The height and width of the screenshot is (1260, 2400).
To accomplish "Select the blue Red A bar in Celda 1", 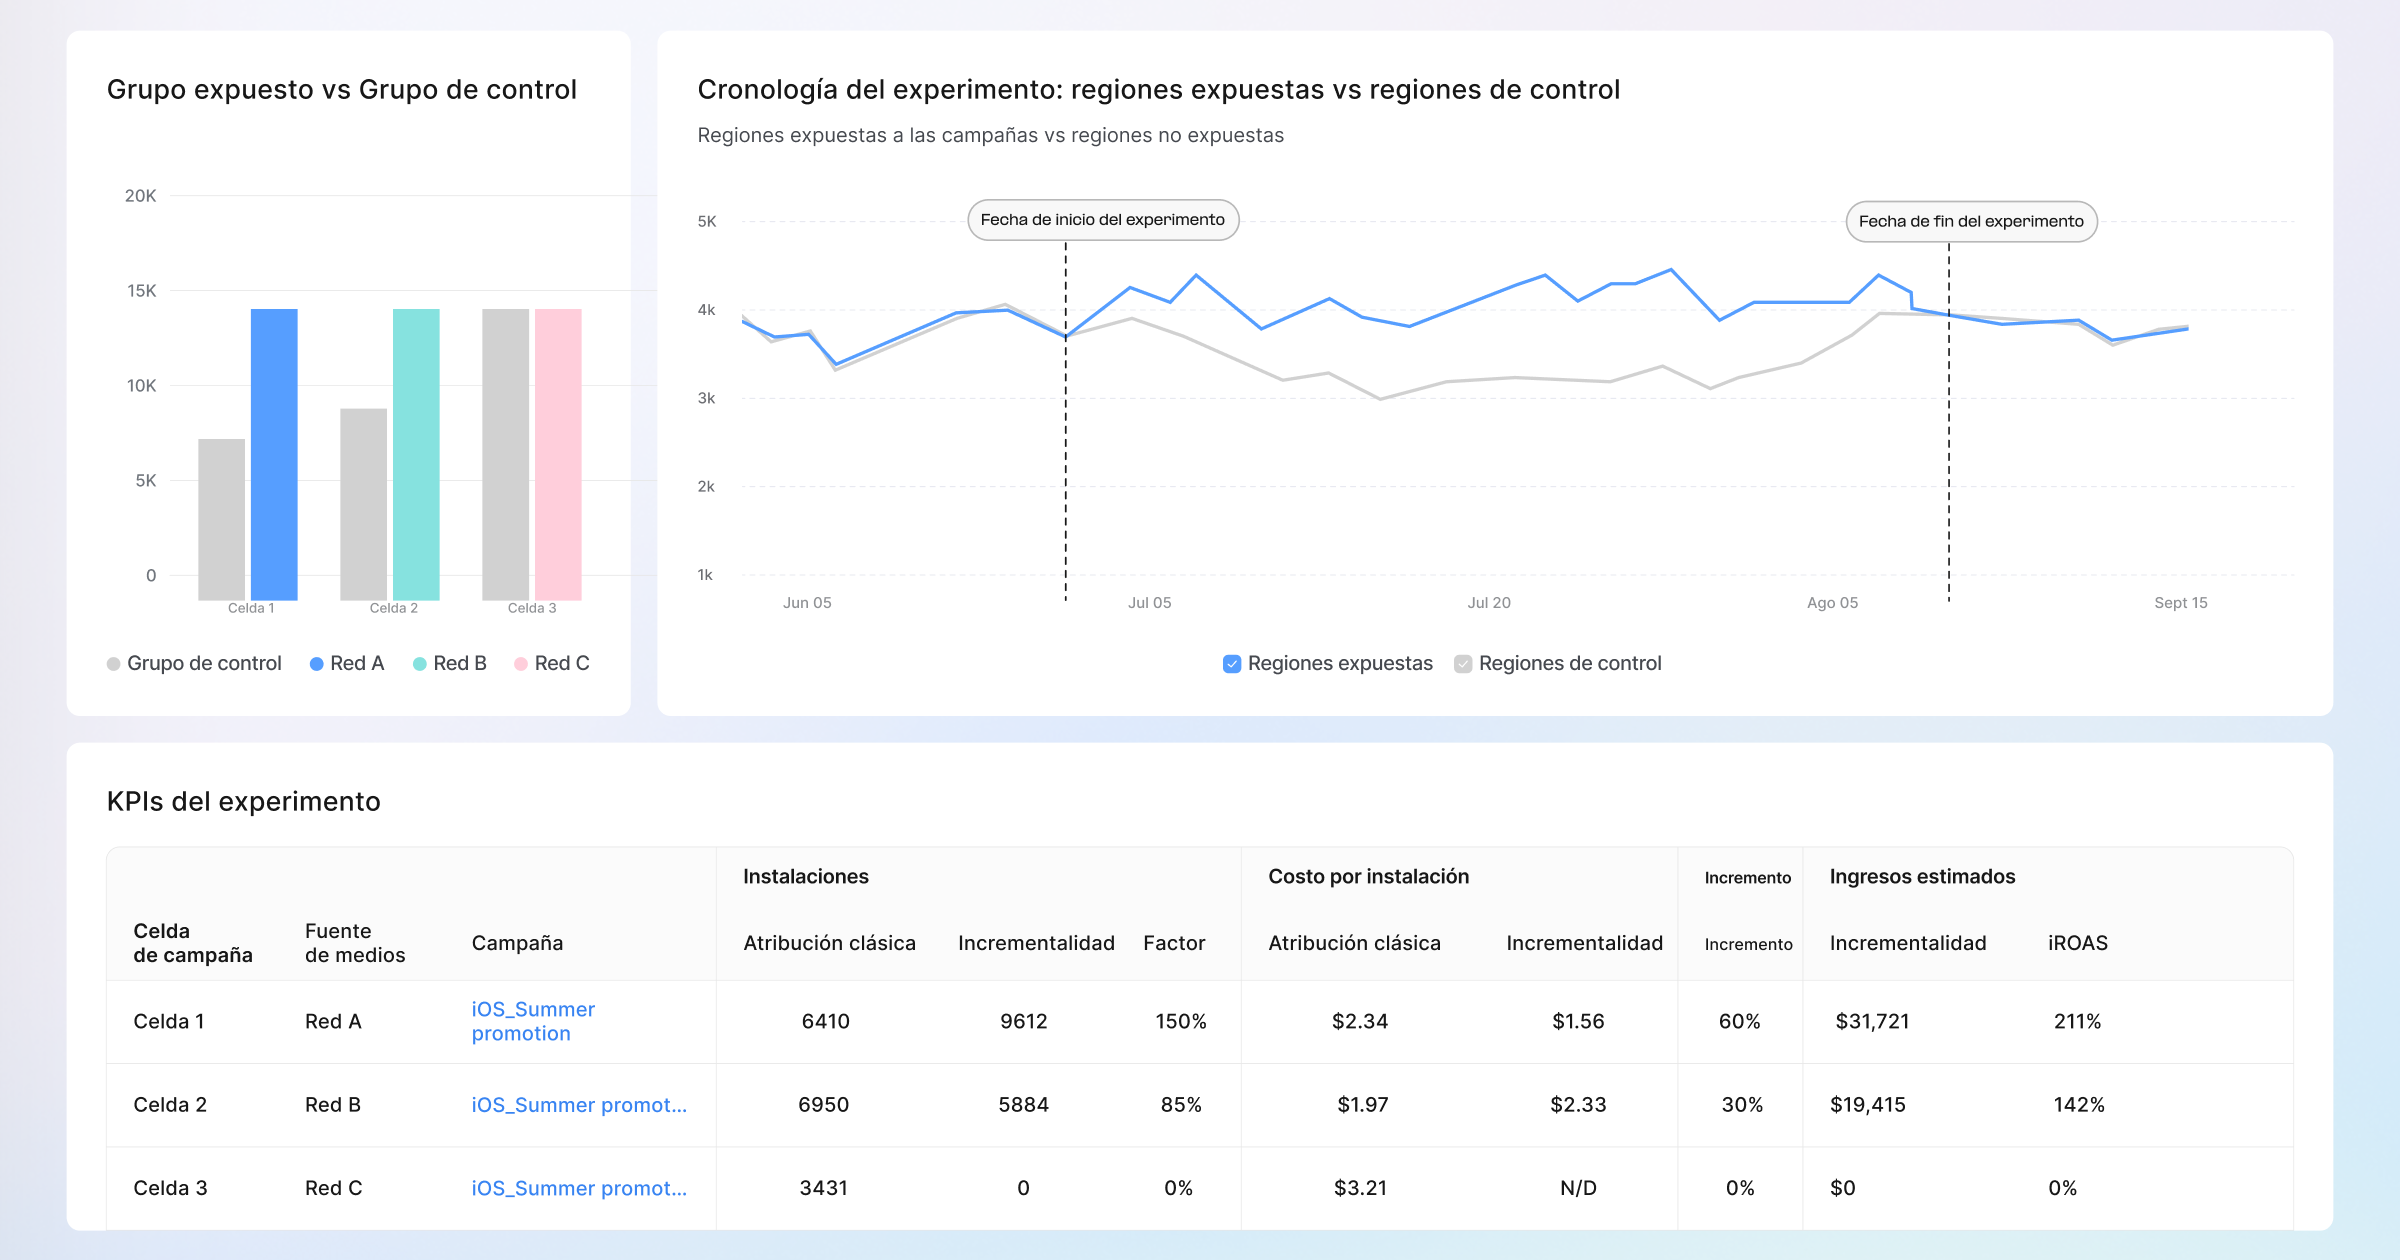I will pyautogui.click(x=274, y=454).
